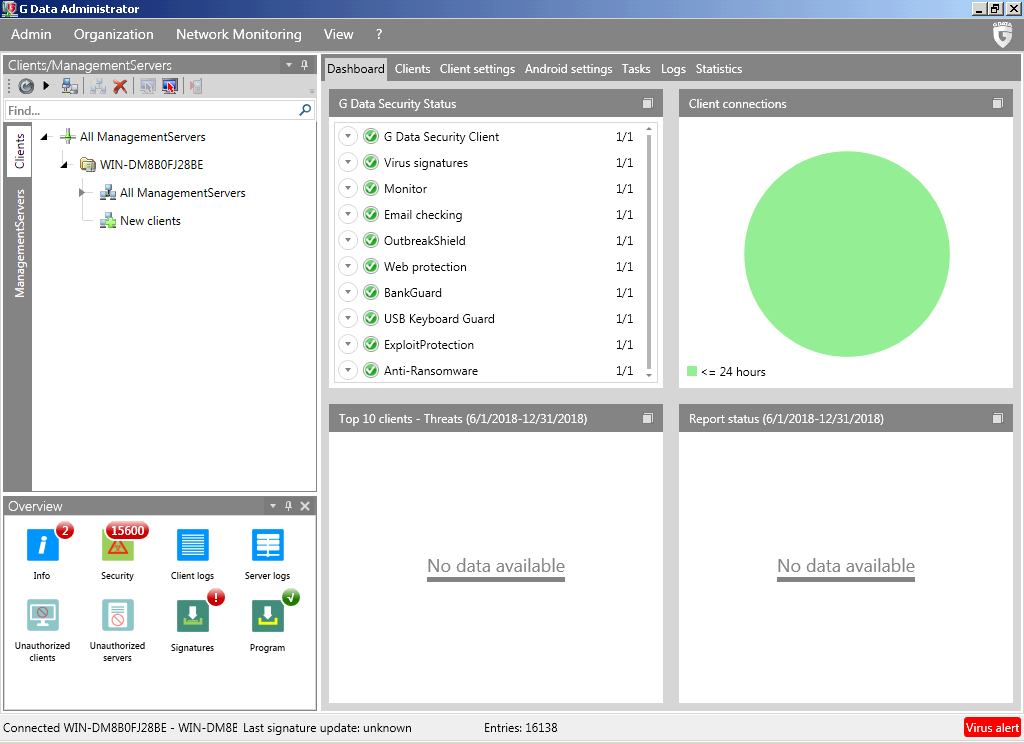
Task: Open the Info overview icon
Action: (x=42, y=546)
